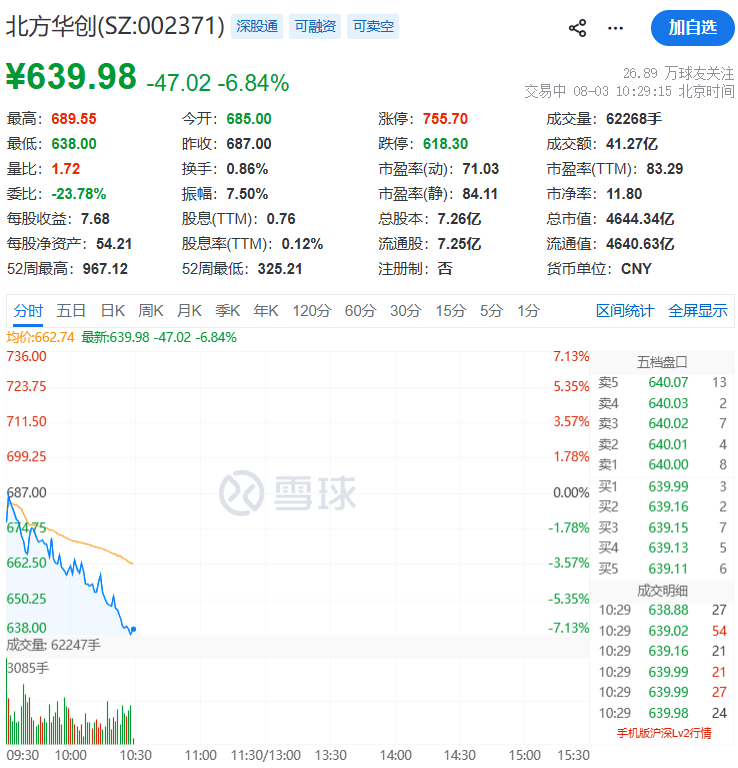738x768 pixels.
Task: Click the 五档盘口 panel header
Action: [662, 362]
